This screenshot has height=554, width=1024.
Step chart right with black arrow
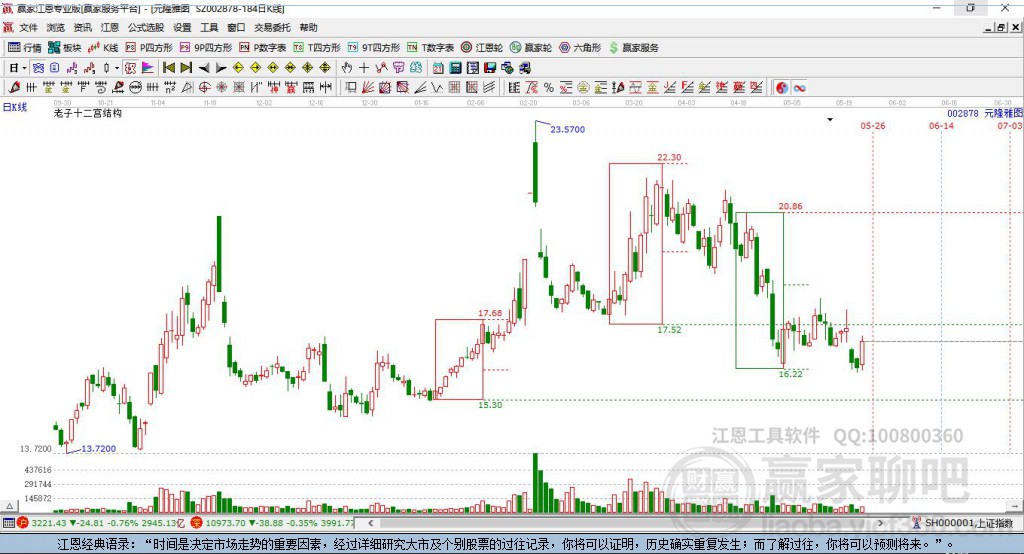point(221,68)
